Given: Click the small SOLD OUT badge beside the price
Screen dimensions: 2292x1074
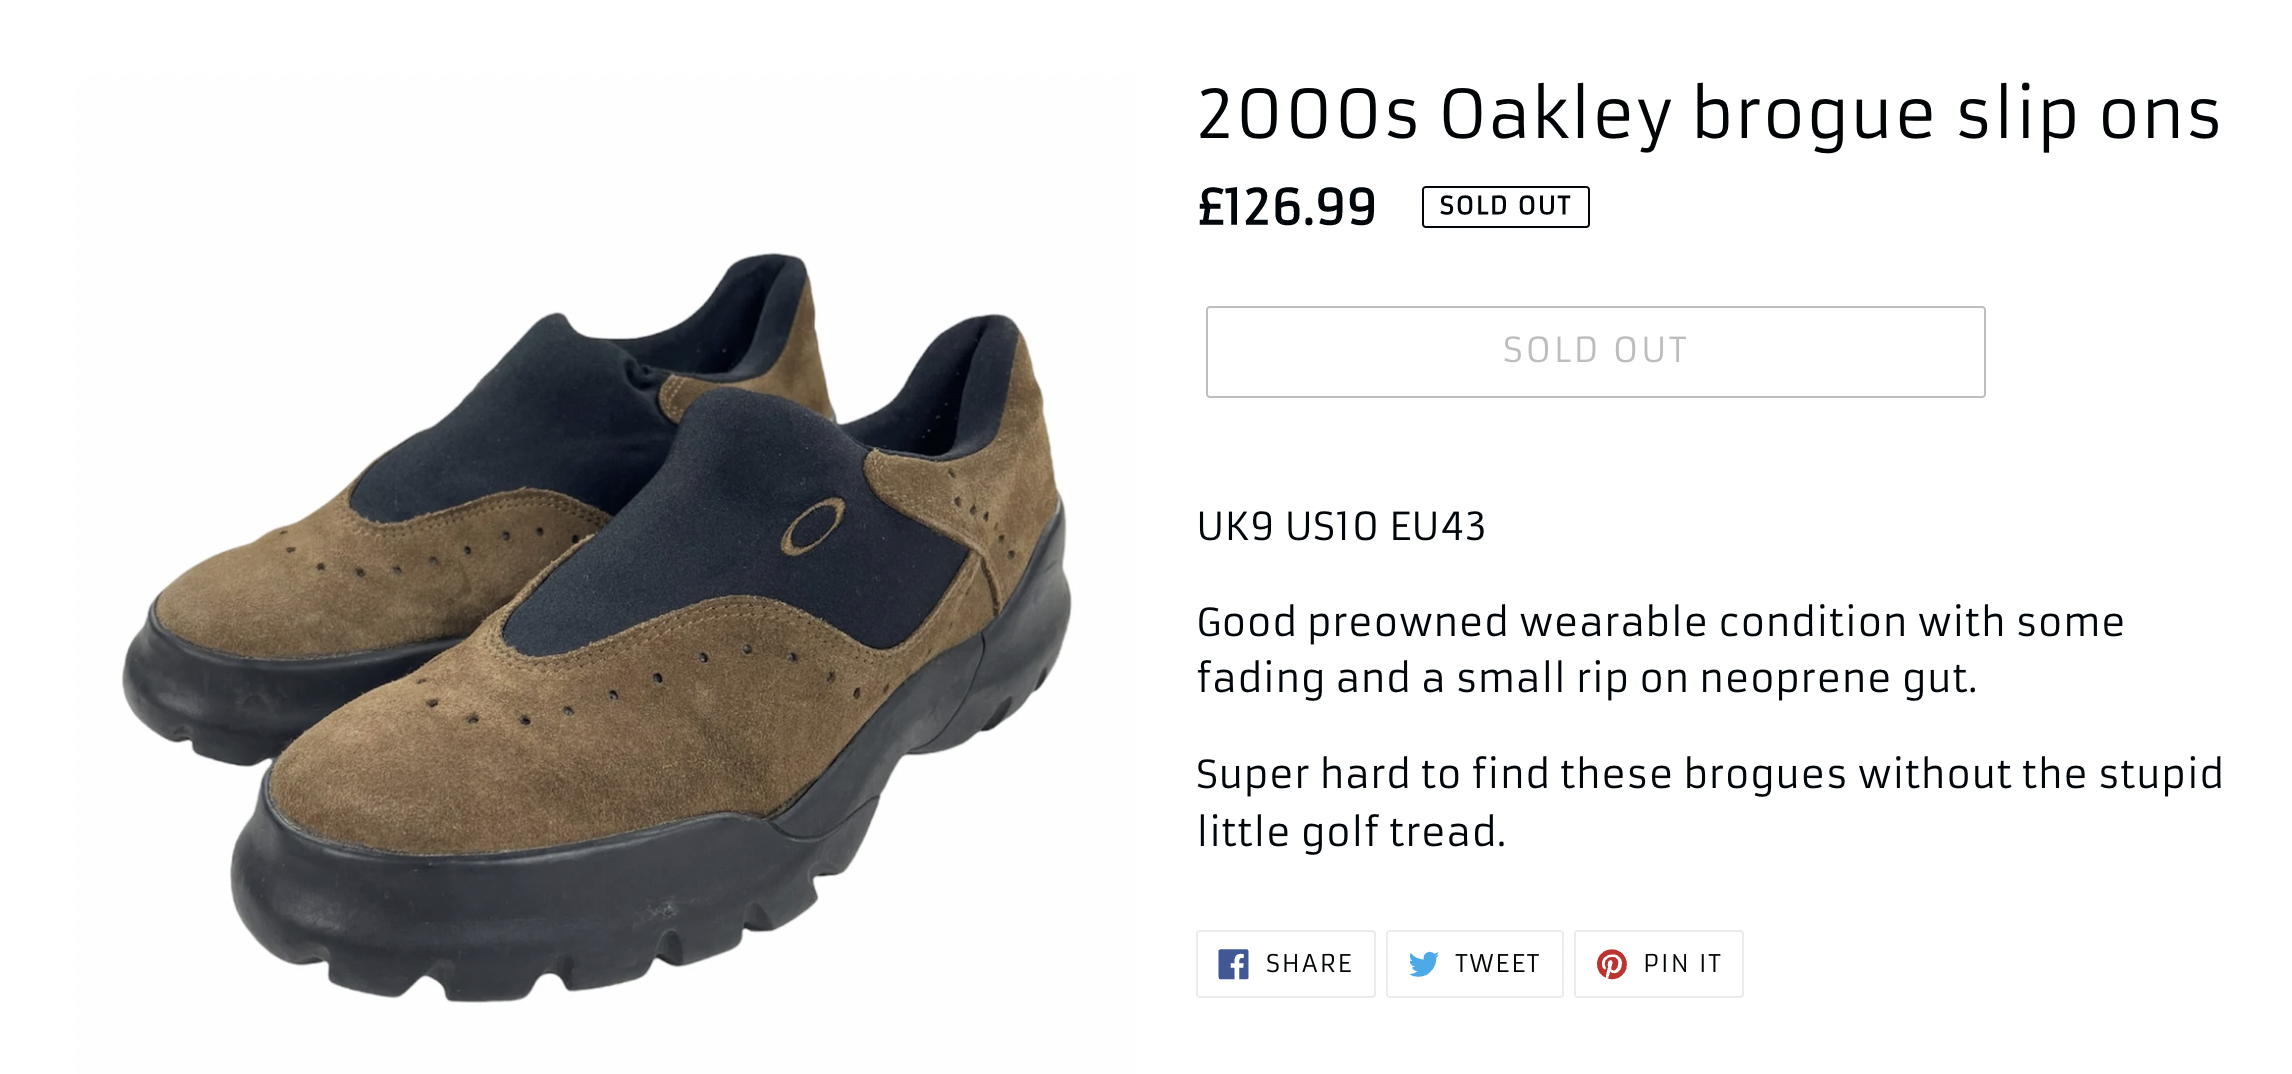Looking at the screenshot, I should pos(1505,207).
